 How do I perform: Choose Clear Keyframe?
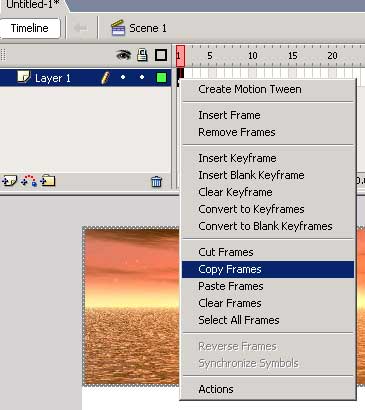(268, 192)
